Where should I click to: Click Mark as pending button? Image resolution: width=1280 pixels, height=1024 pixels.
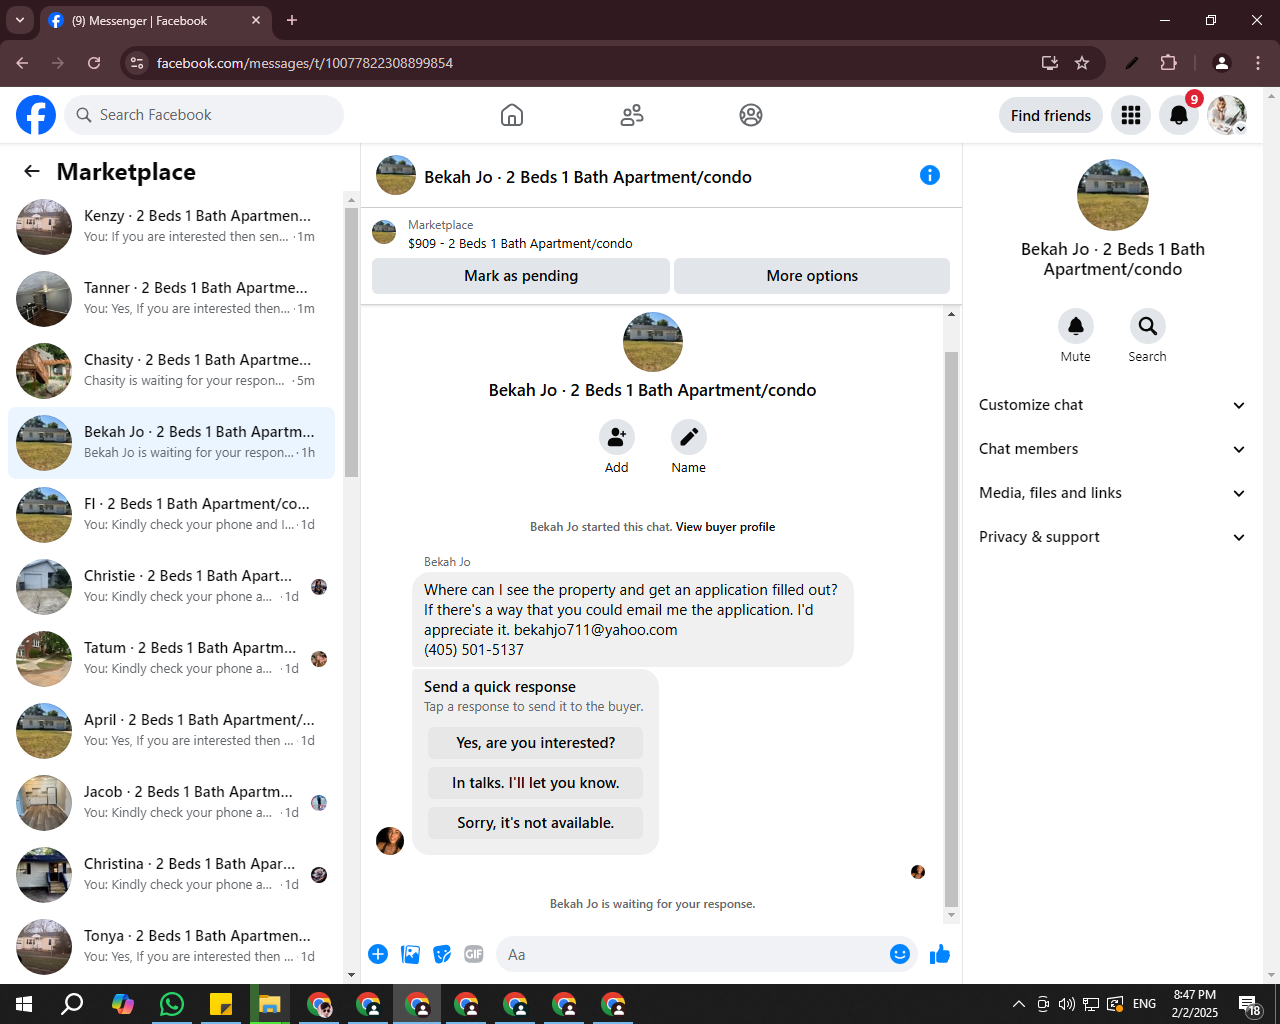521,276
